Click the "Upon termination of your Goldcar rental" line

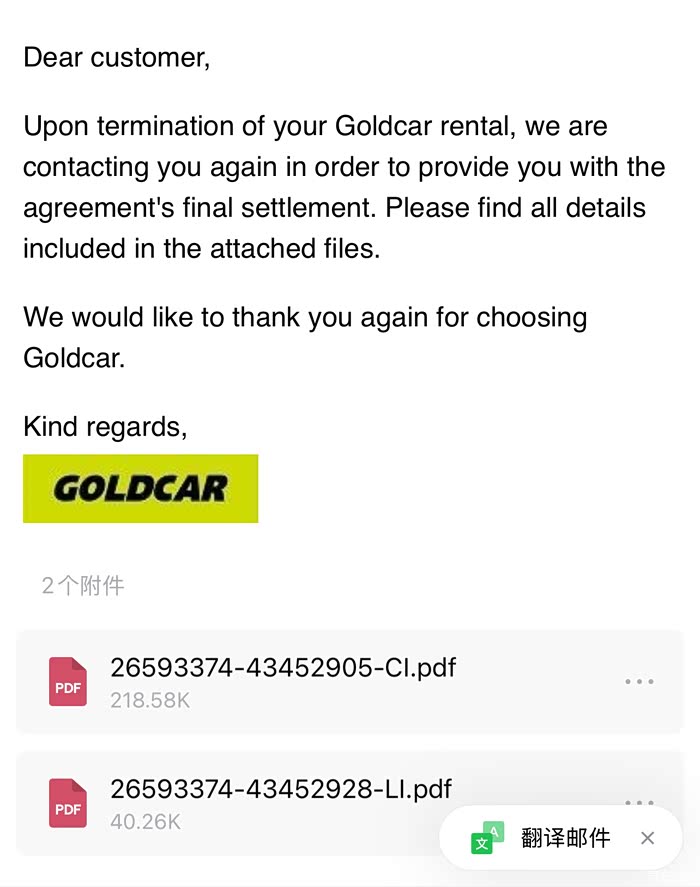click(315, 127)
